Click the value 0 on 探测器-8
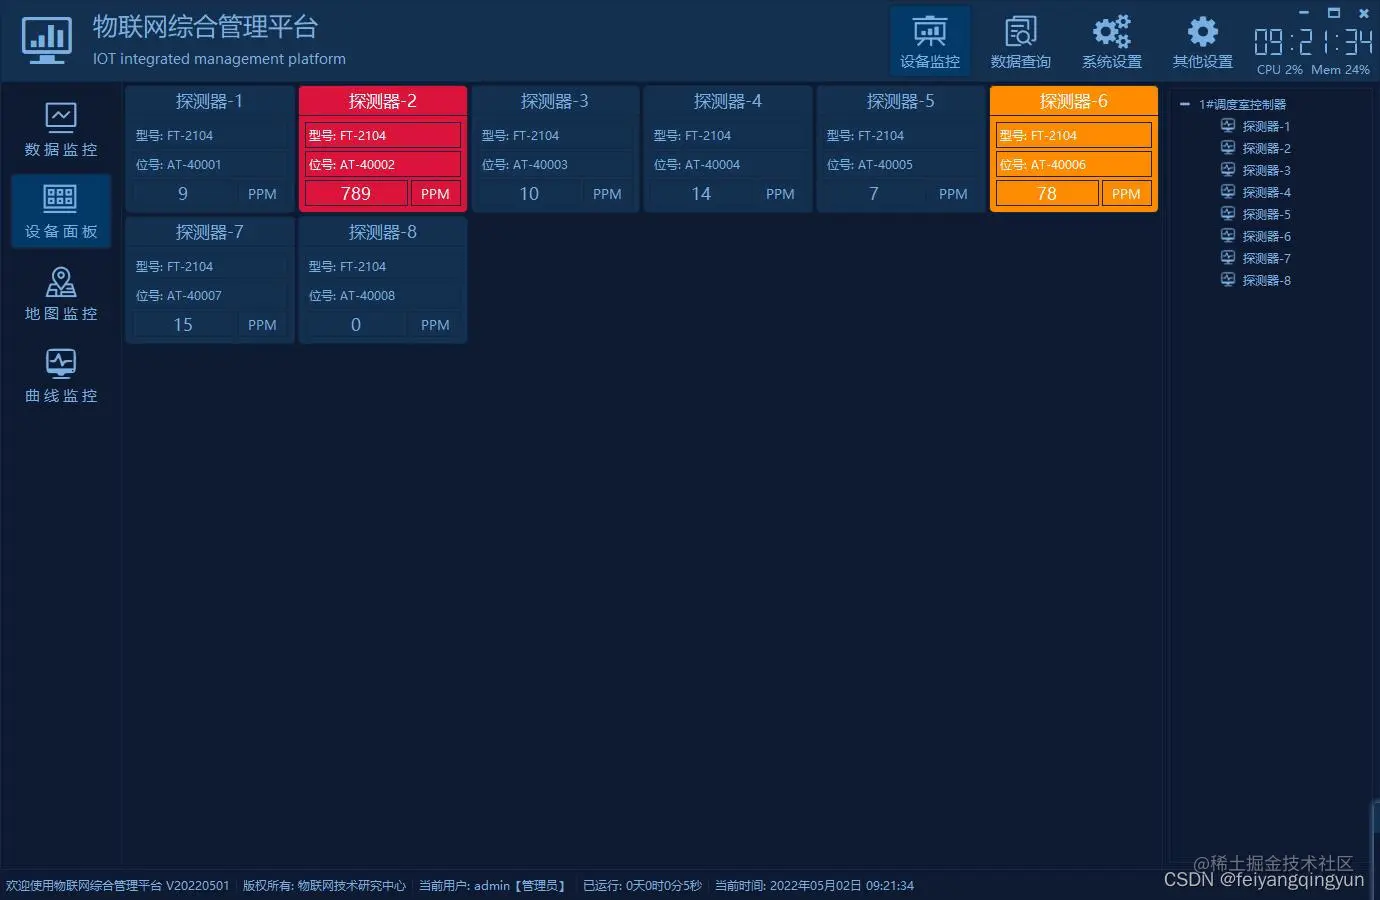 356,324
